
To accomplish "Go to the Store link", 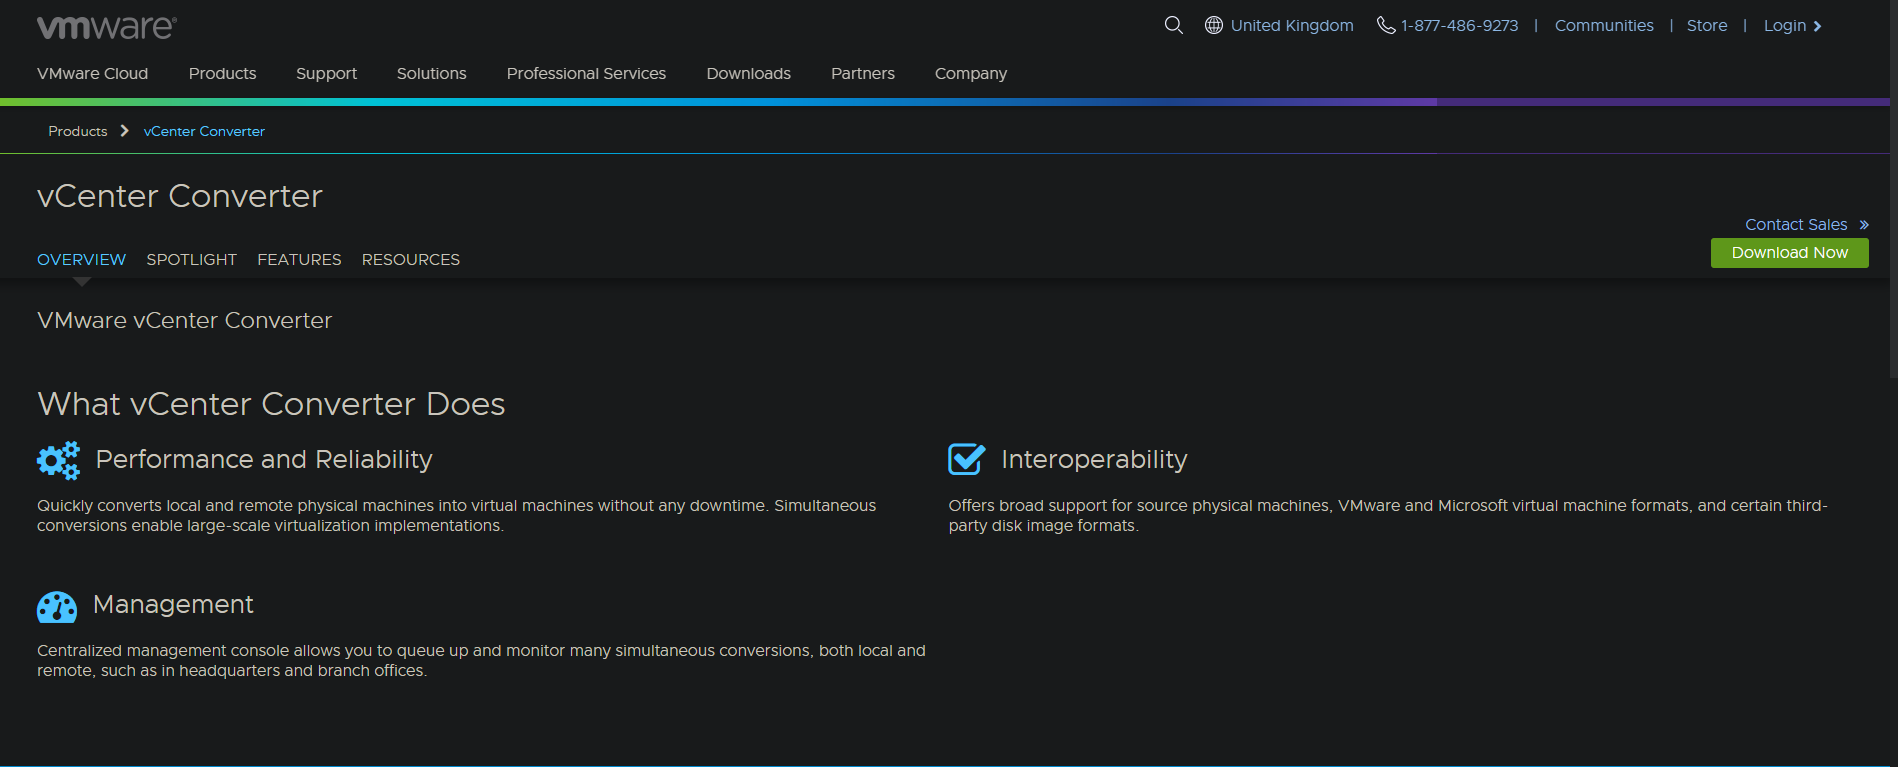I will pyautogui.click(x=1707, y=26).
